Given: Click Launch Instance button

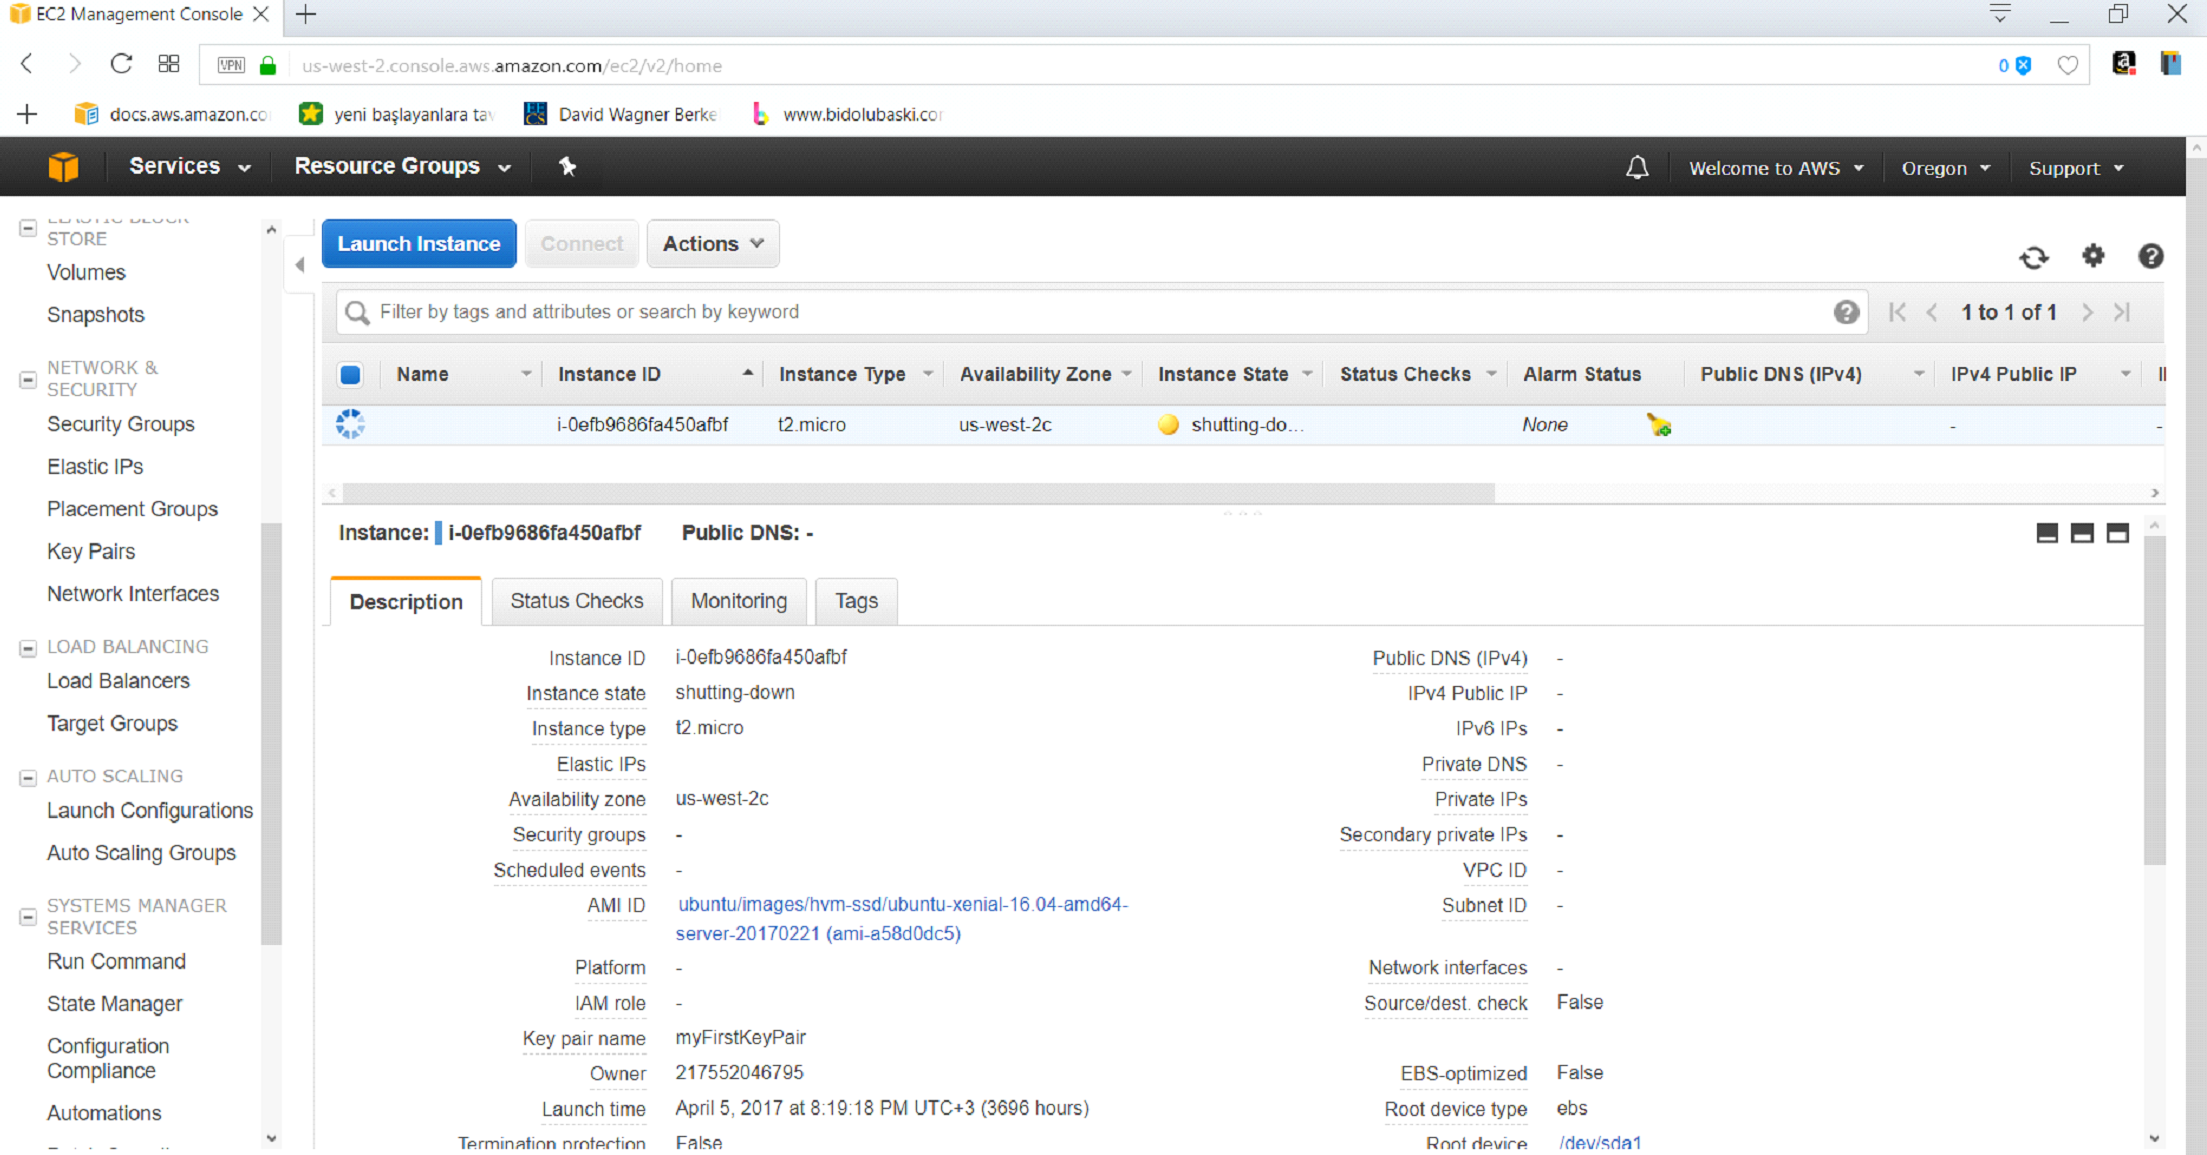Looking at the screenshot, I should point(419,244).
